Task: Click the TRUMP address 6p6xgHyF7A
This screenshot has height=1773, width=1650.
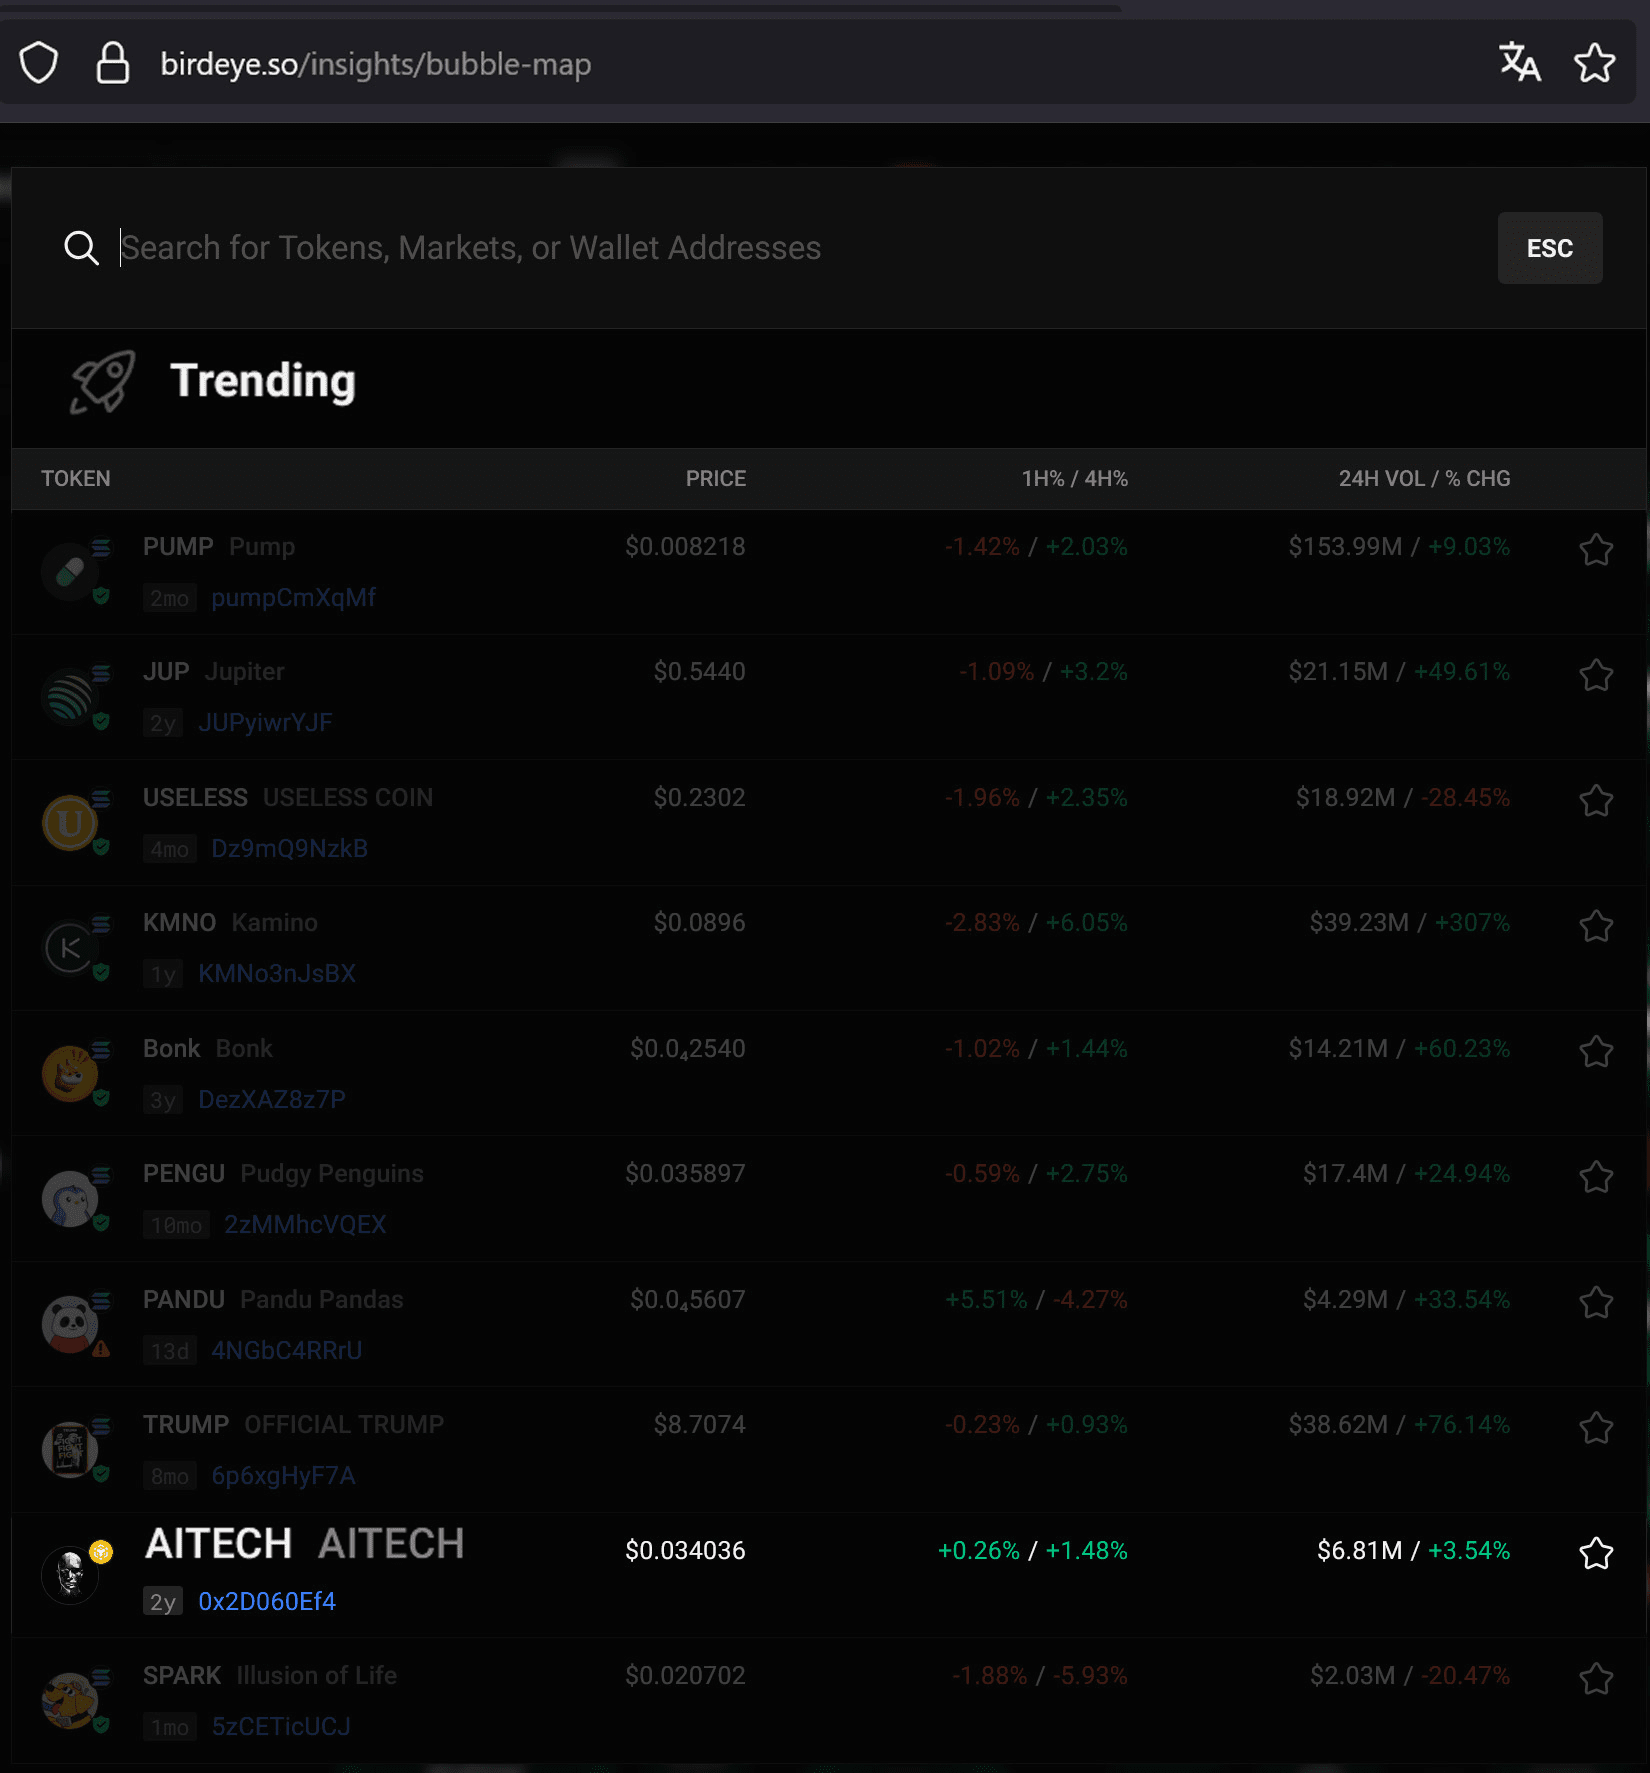Action: tap(283, 1476)
